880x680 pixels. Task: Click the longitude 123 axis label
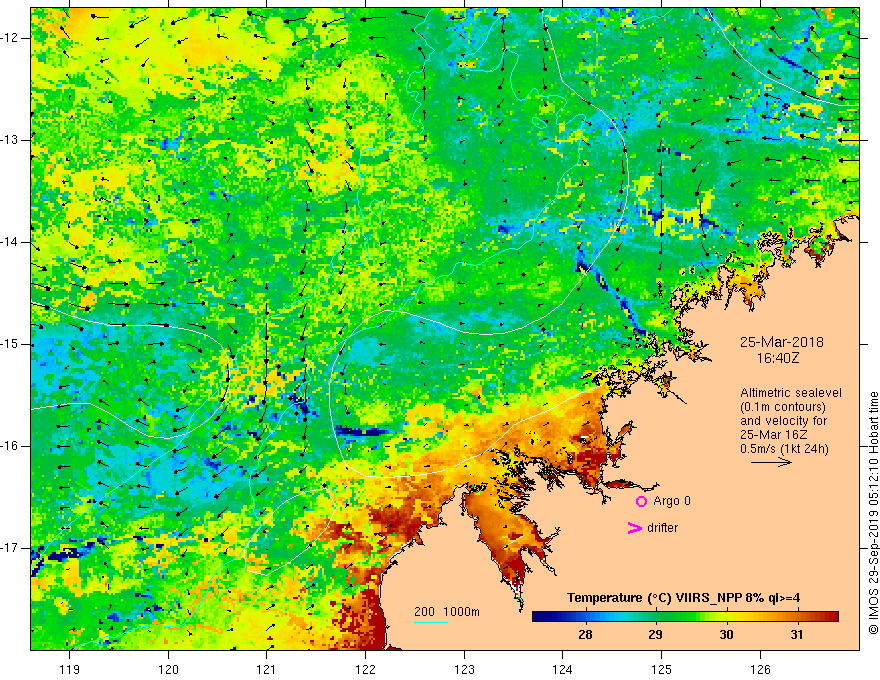click(x=464, y=669)
